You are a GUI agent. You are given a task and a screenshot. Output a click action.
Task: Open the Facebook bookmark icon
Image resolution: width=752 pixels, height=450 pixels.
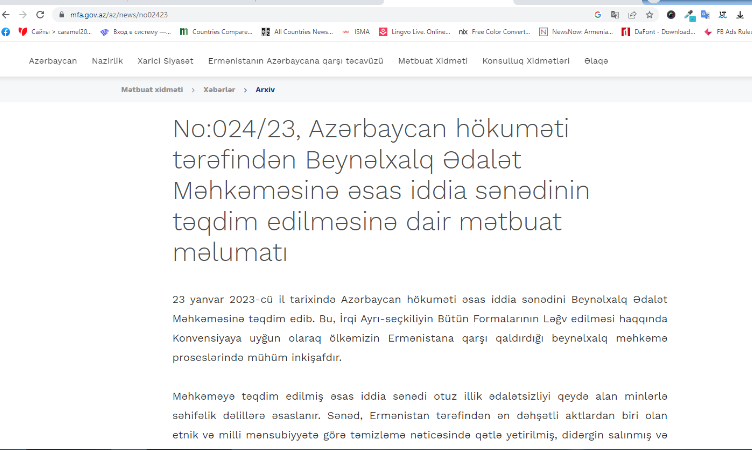(x=6, y=32)
